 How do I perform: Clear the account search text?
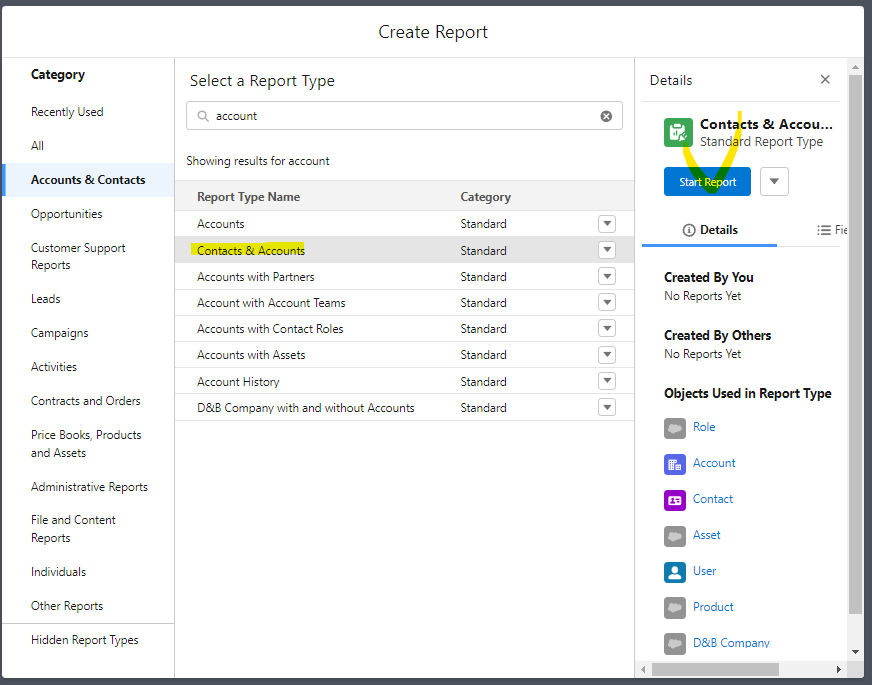(x=606, y=116)
